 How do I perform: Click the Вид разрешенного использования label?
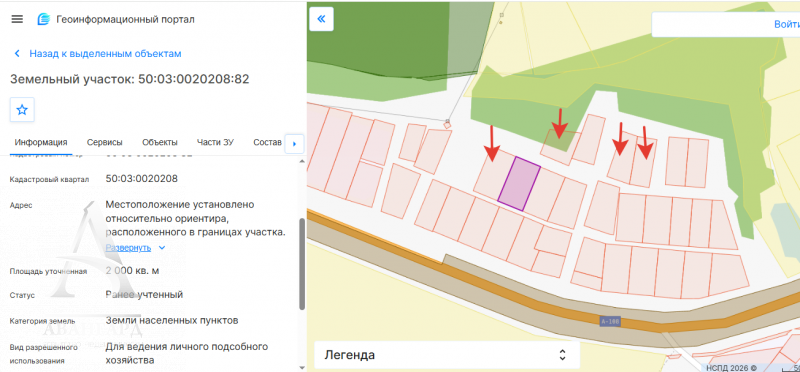pyautogui.click(x=43, y=354)
